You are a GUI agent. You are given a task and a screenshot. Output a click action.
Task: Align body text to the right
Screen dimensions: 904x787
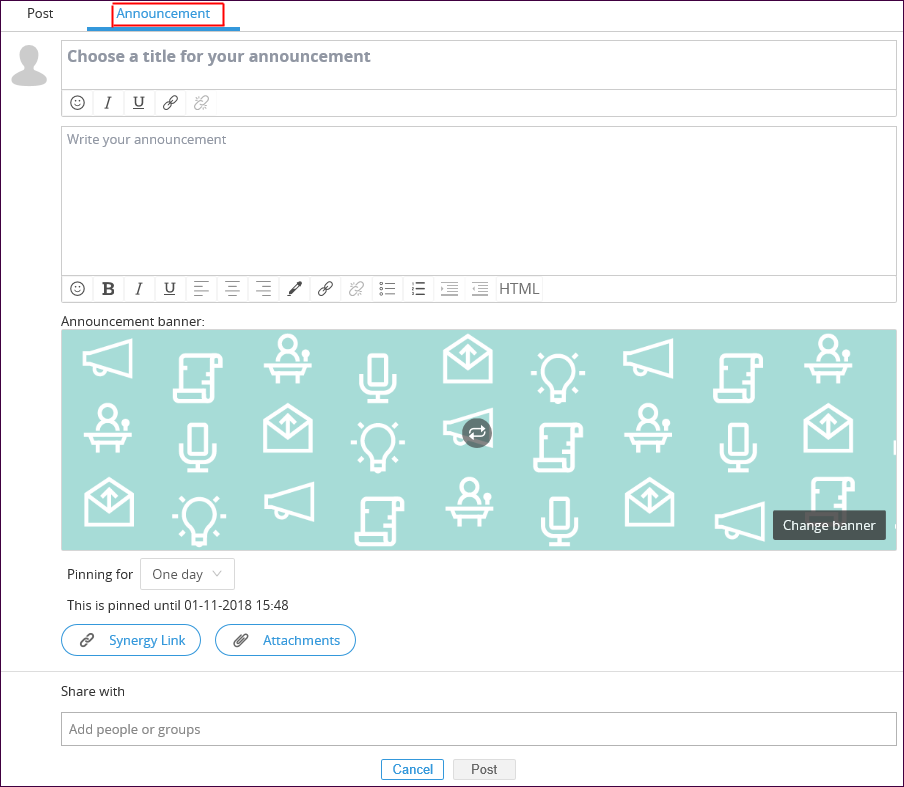click(x=263, y=289)
